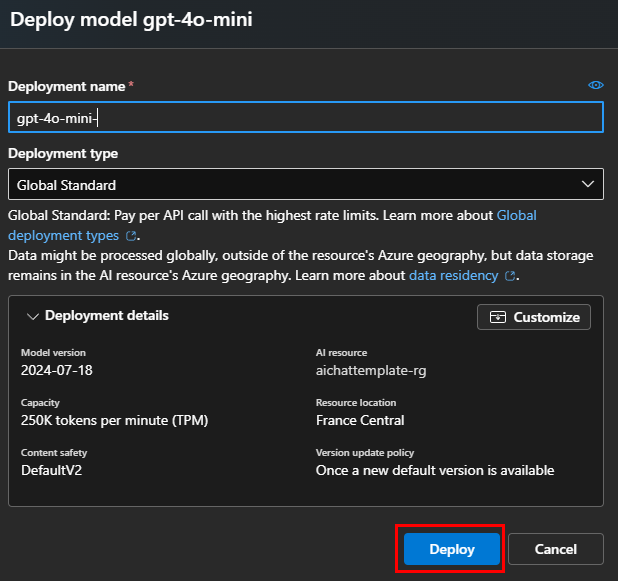618x581 pixels.
Task: Click the aichattemplate-rg AI resource name
Action: 371,371
